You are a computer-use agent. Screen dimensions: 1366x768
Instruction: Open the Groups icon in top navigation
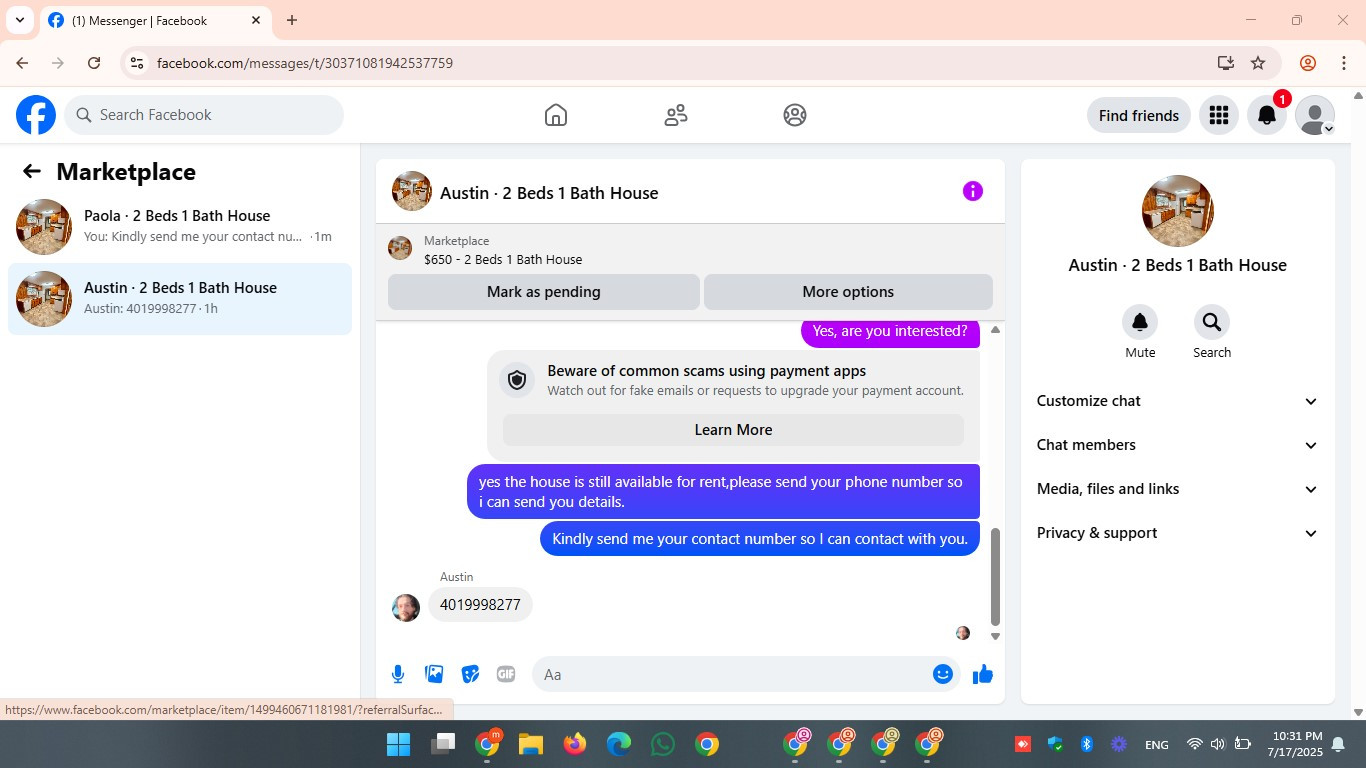(795, 115)
